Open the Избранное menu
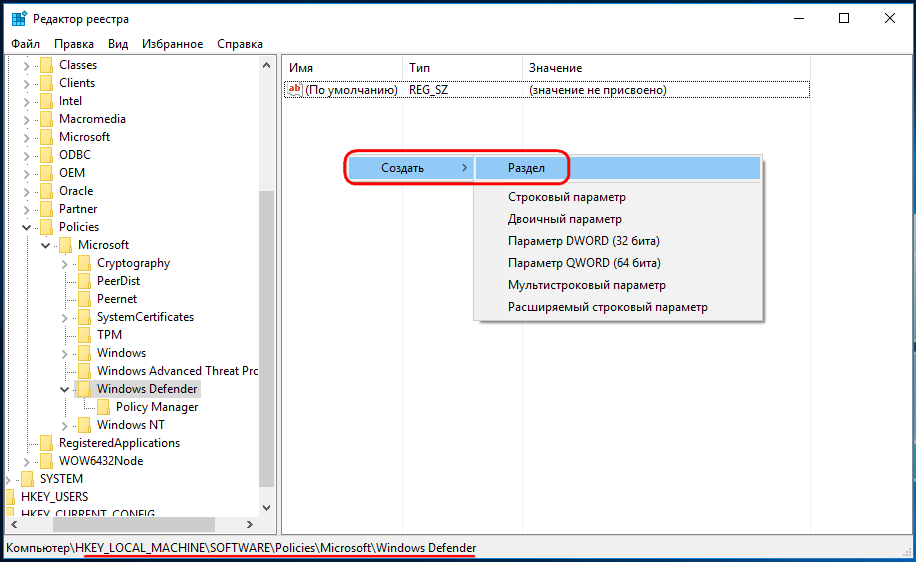Image resolution: width=916 pixels, height=562 pixels. 172,44
